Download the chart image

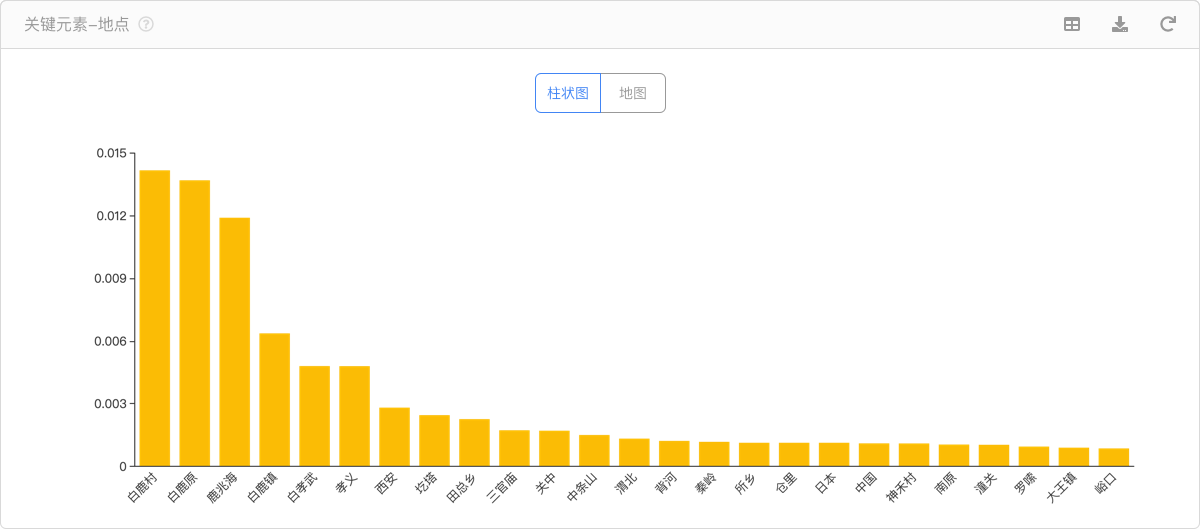[1120, 24]
